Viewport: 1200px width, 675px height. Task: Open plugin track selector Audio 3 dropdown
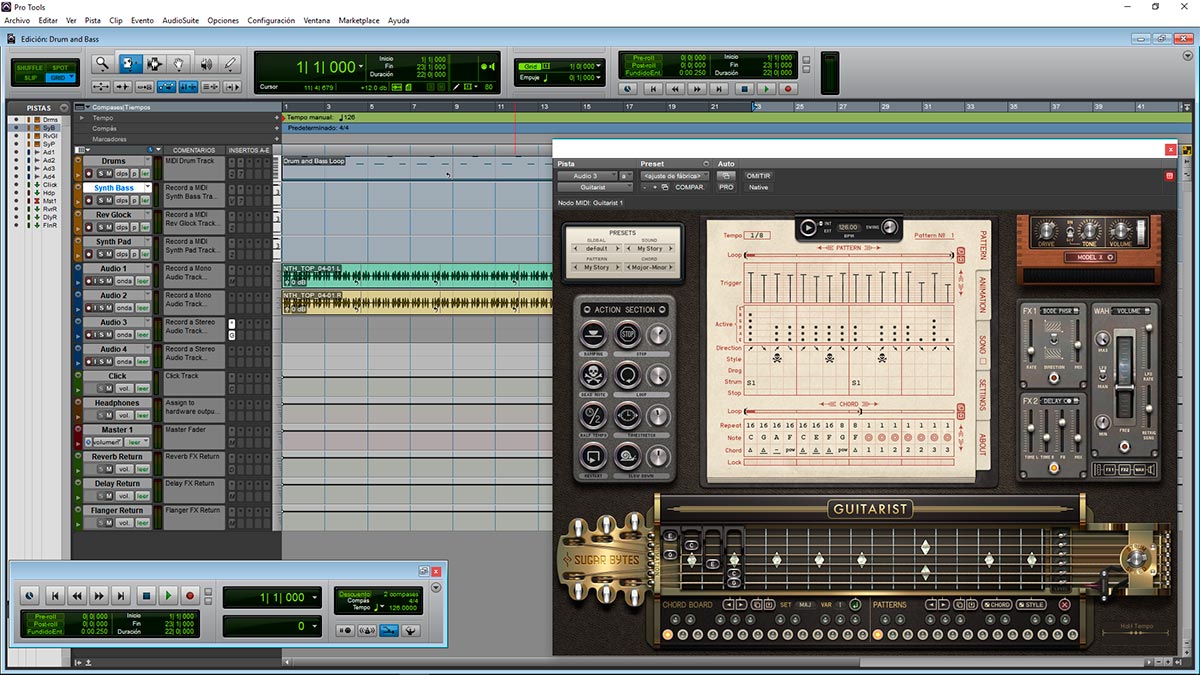click(x=588, y=176)
